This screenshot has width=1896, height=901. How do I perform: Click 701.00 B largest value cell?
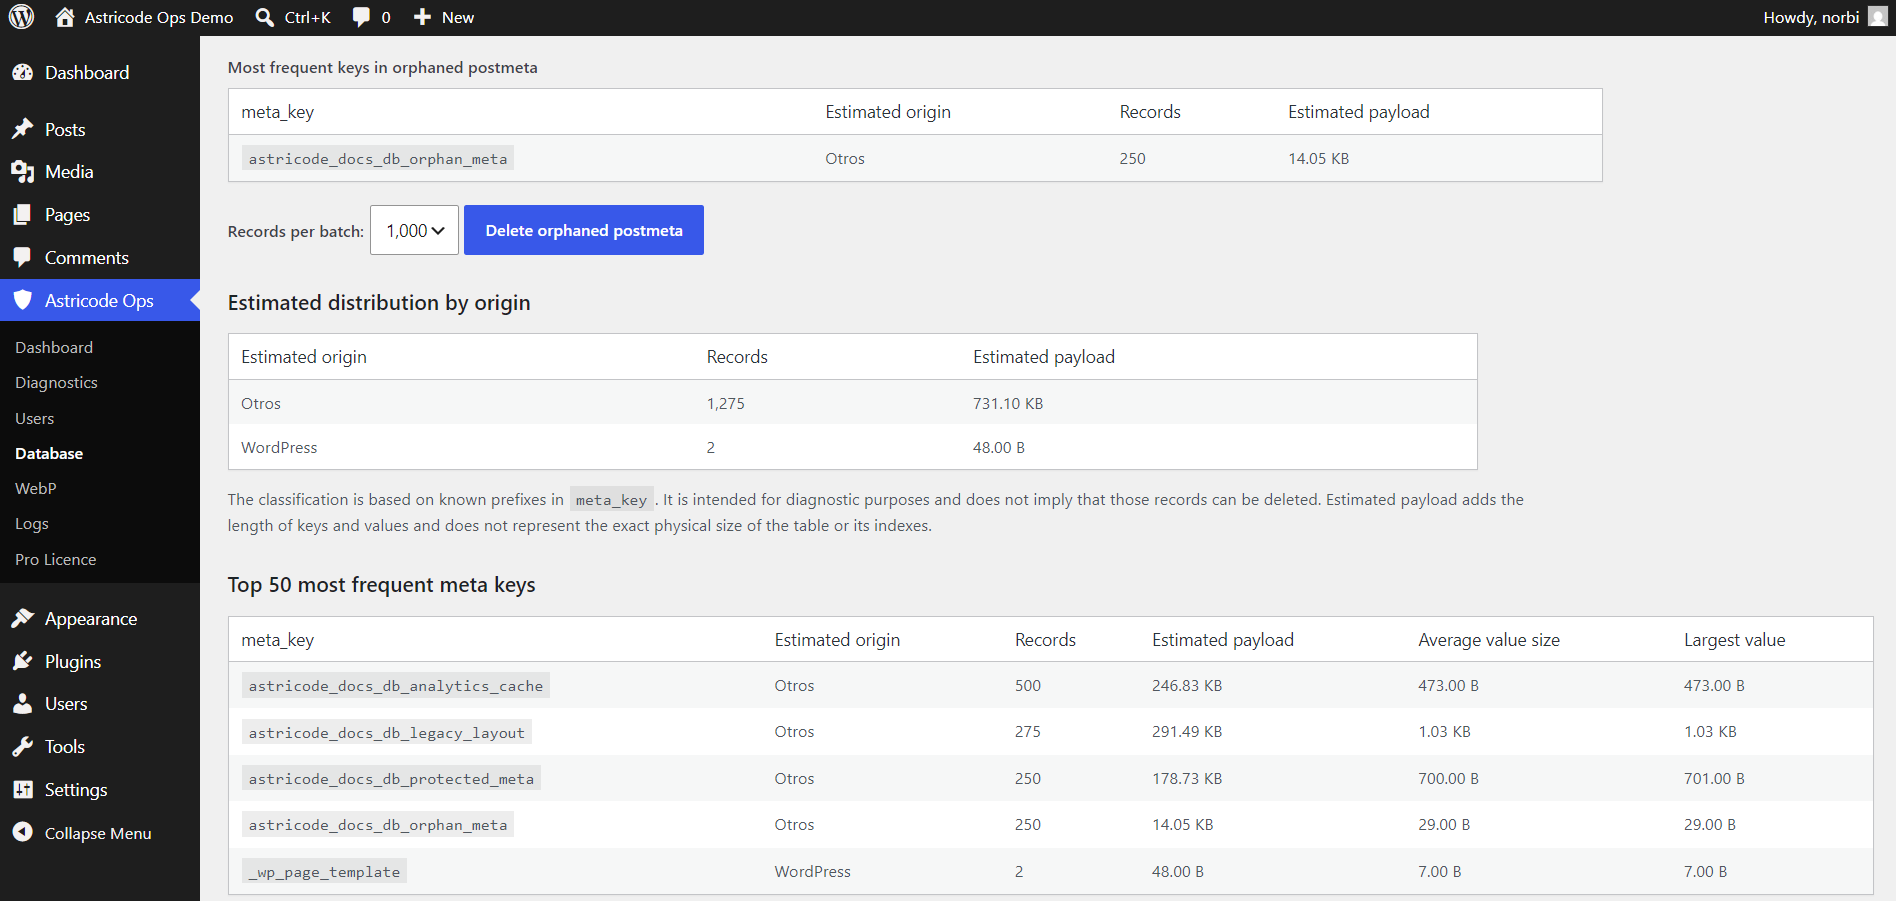[1714, 778]
